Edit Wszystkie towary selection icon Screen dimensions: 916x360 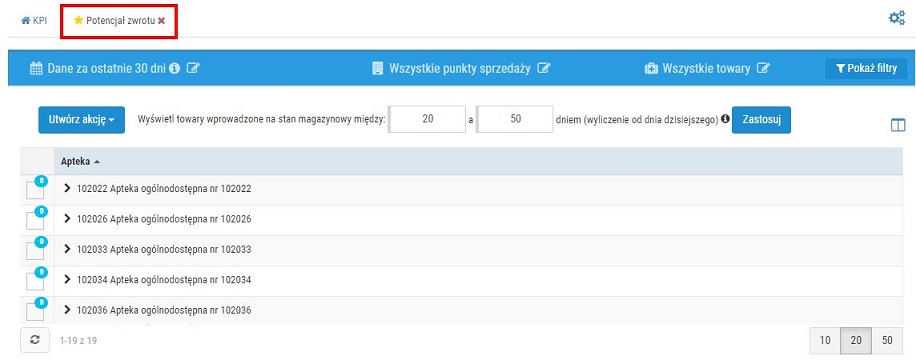coord(763,68)
